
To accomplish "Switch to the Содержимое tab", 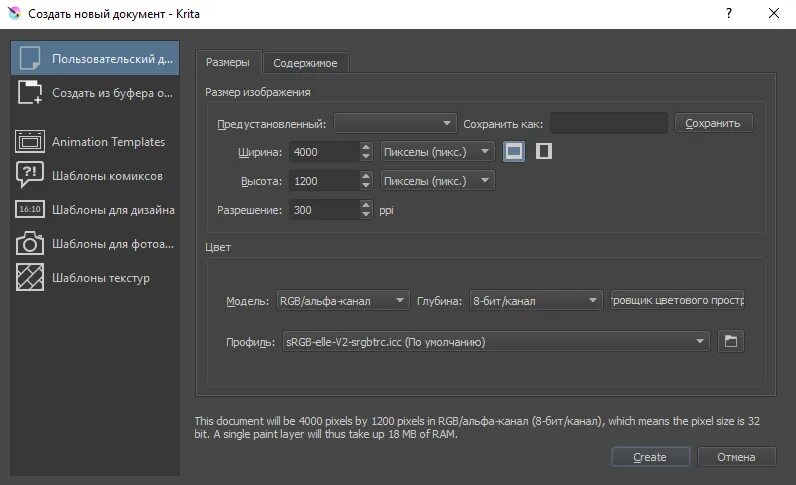I will (305, 63).
